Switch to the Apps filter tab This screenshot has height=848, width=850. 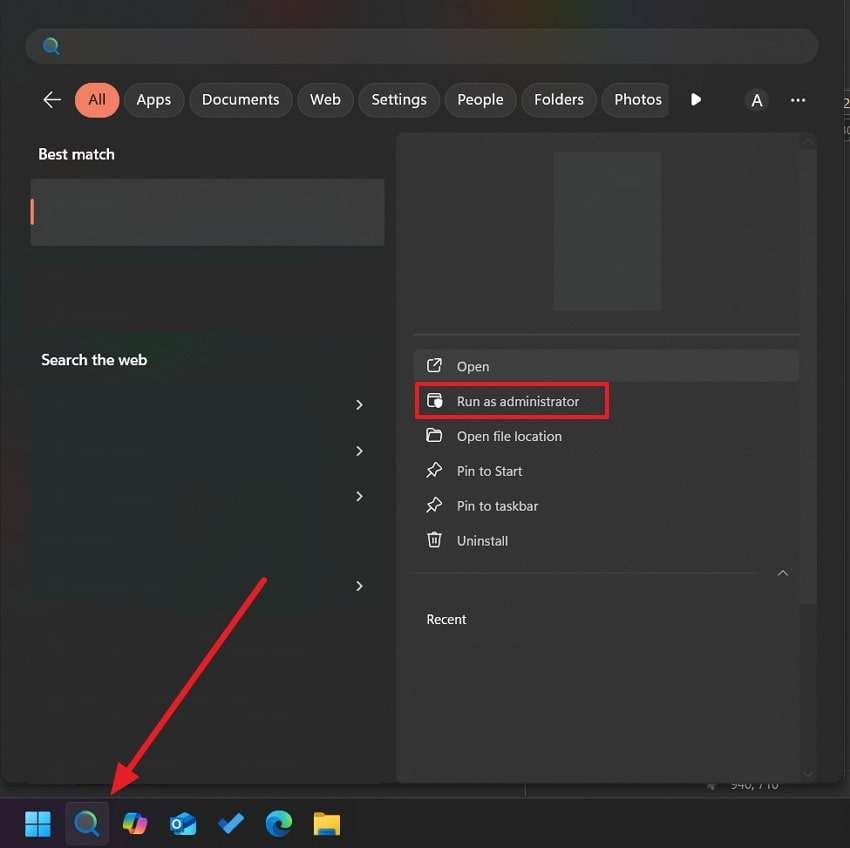click(x=154, y=100)
